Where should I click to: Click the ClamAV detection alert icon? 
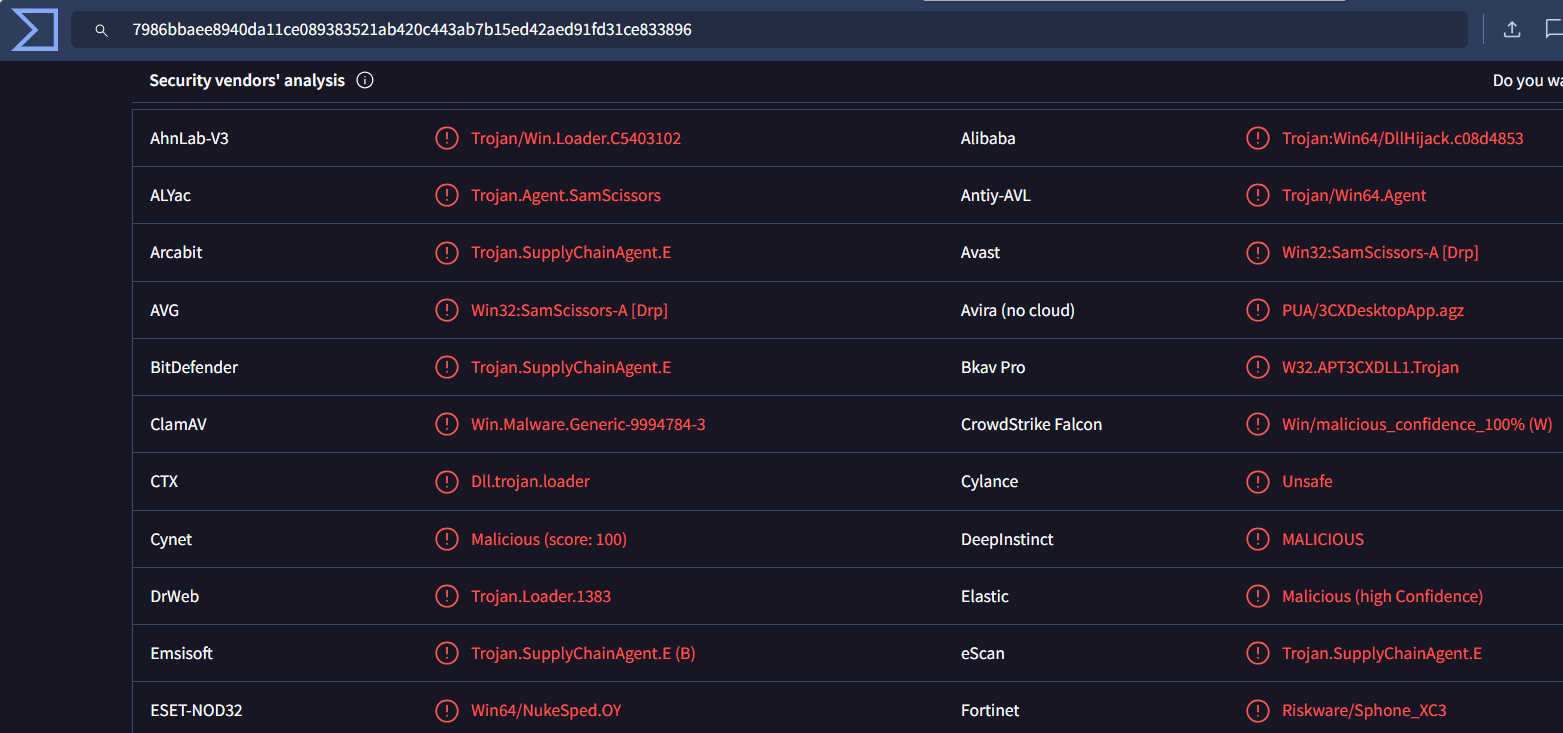point(447,424)
